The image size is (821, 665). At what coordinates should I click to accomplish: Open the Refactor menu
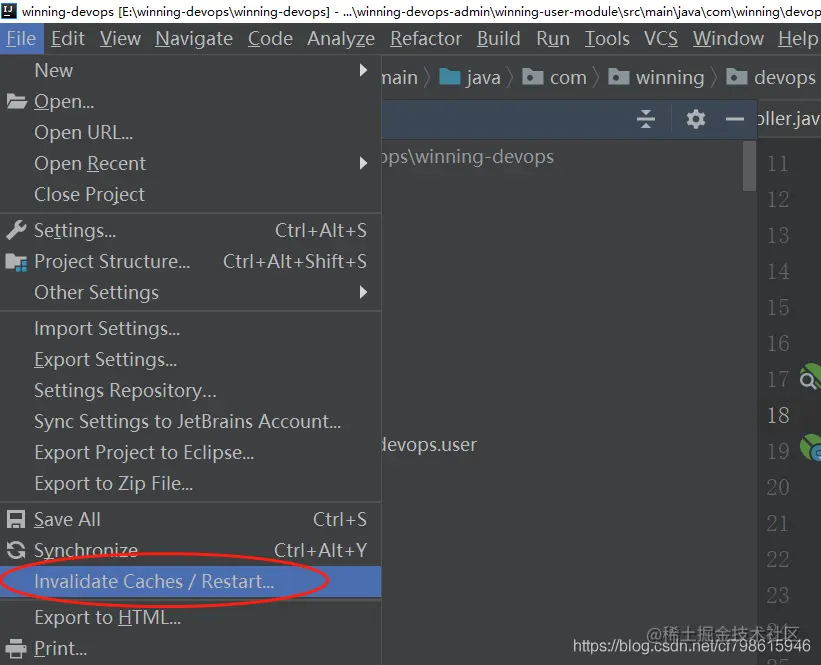426,39
